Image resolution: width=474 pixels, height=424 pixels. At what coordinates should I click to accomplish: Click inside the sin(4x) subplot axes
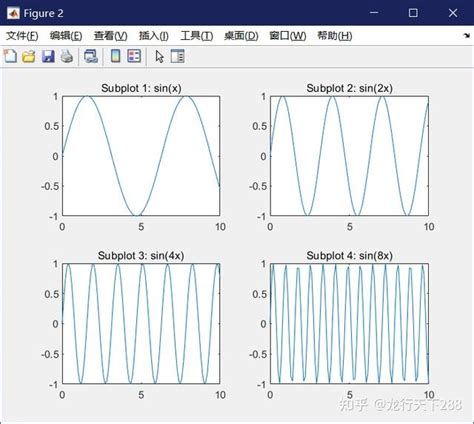141,323
